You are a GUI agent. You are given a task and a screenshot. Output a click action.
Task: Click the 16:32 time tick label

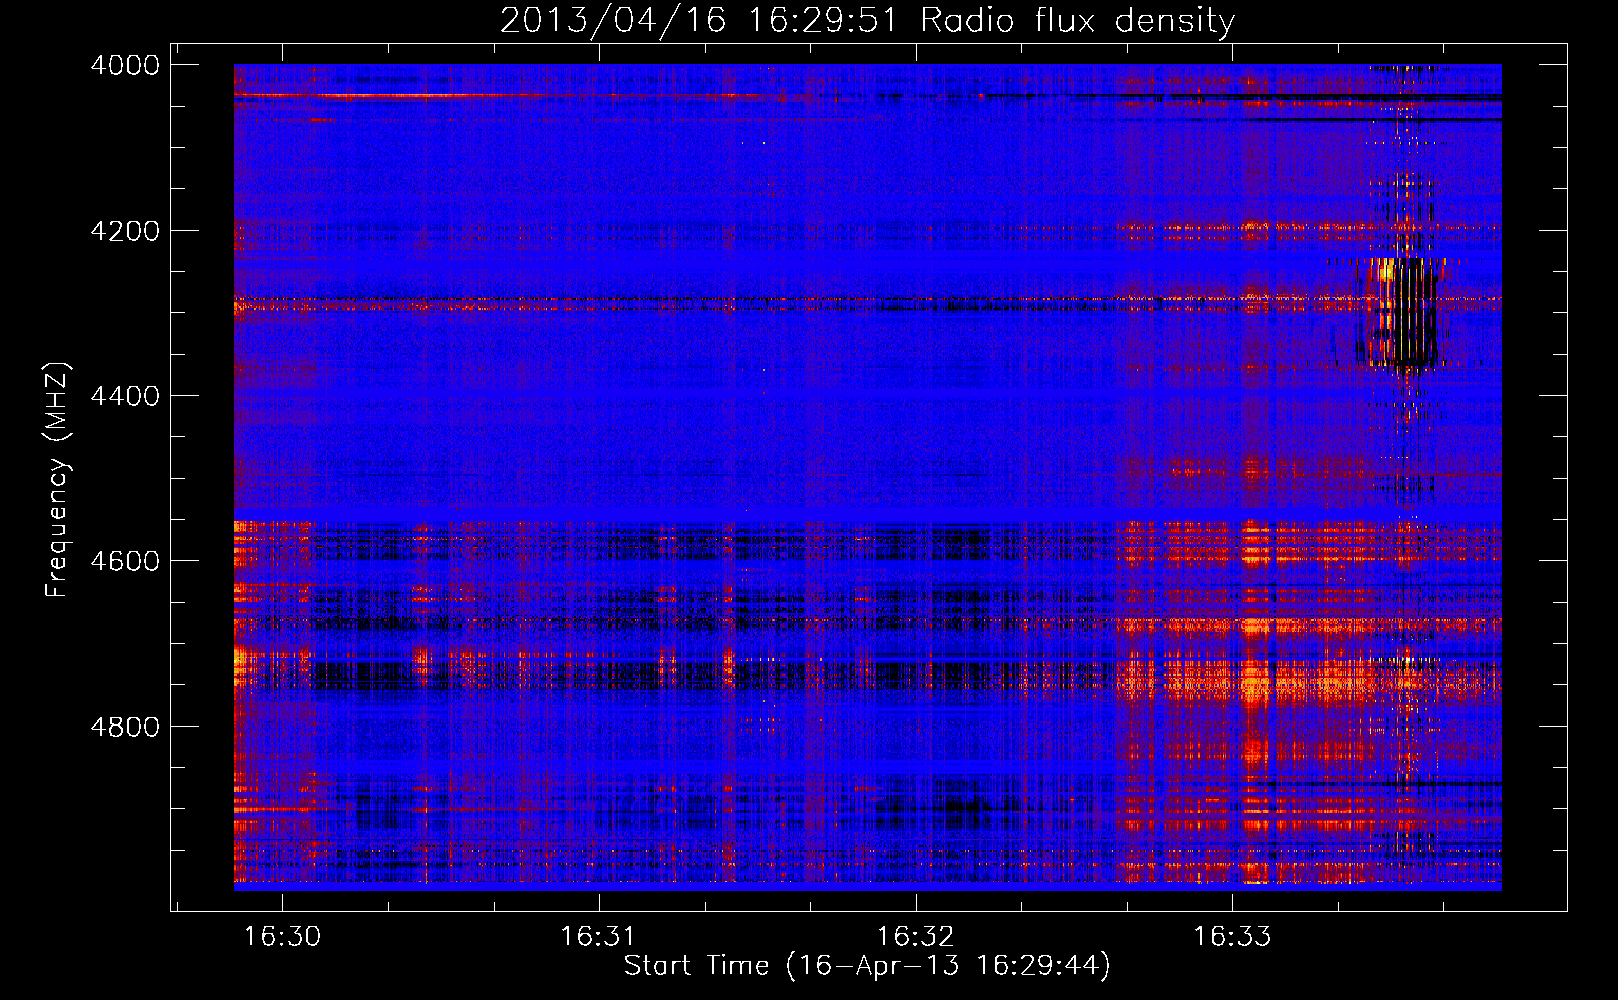coord(915,936)
